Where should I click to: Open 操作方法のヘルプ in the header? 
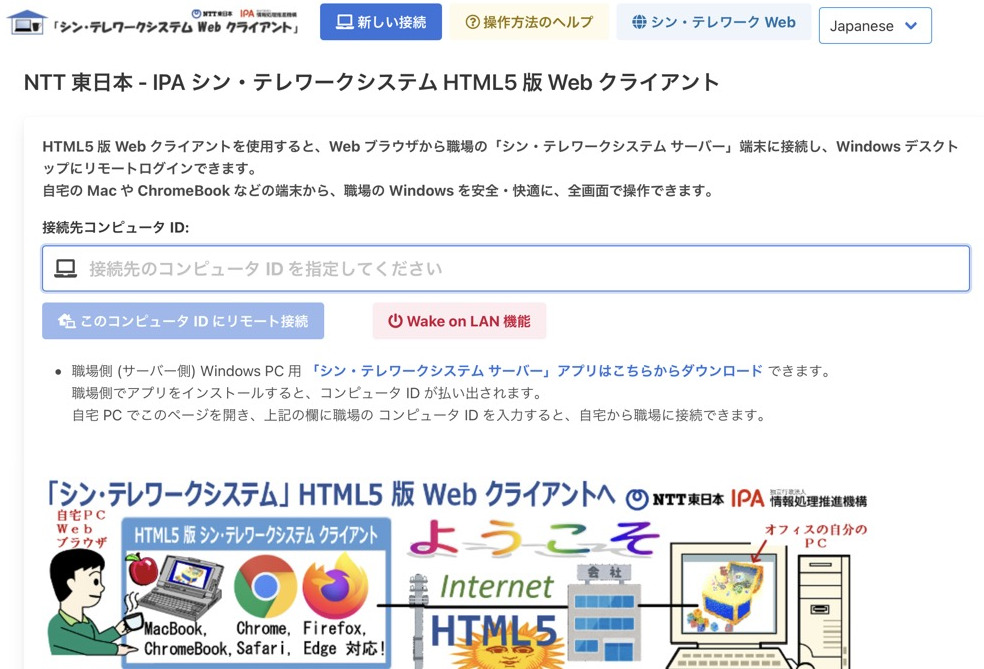click(x=529, y=22)
